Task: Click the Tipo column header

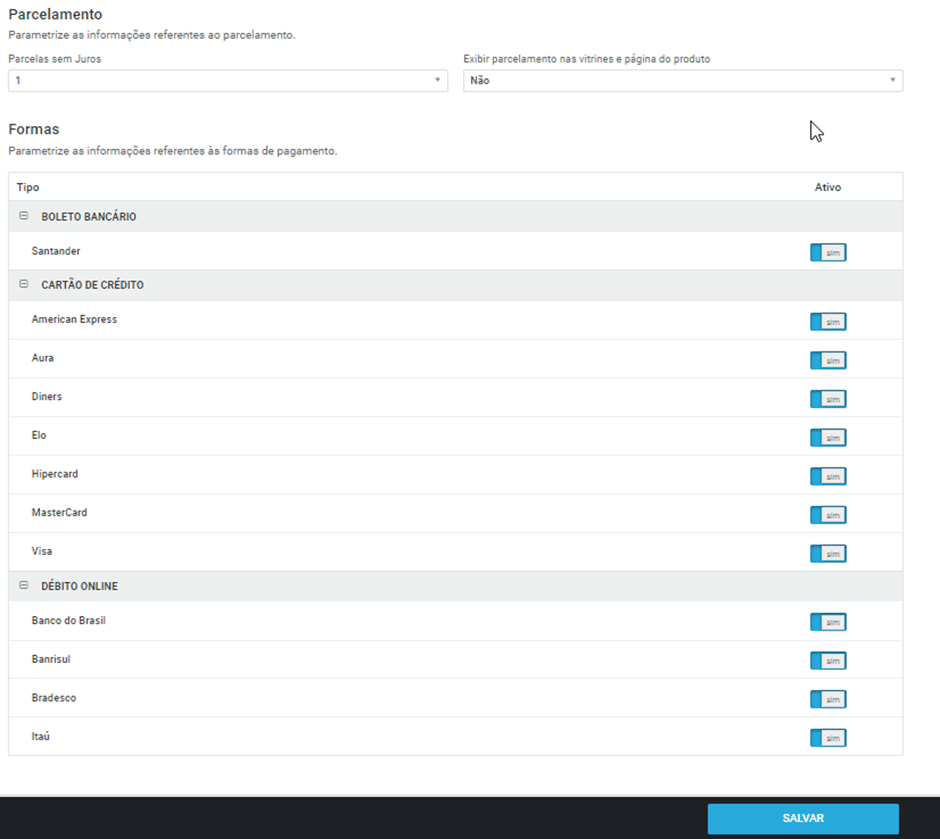Action: click(x=28, y=187)
